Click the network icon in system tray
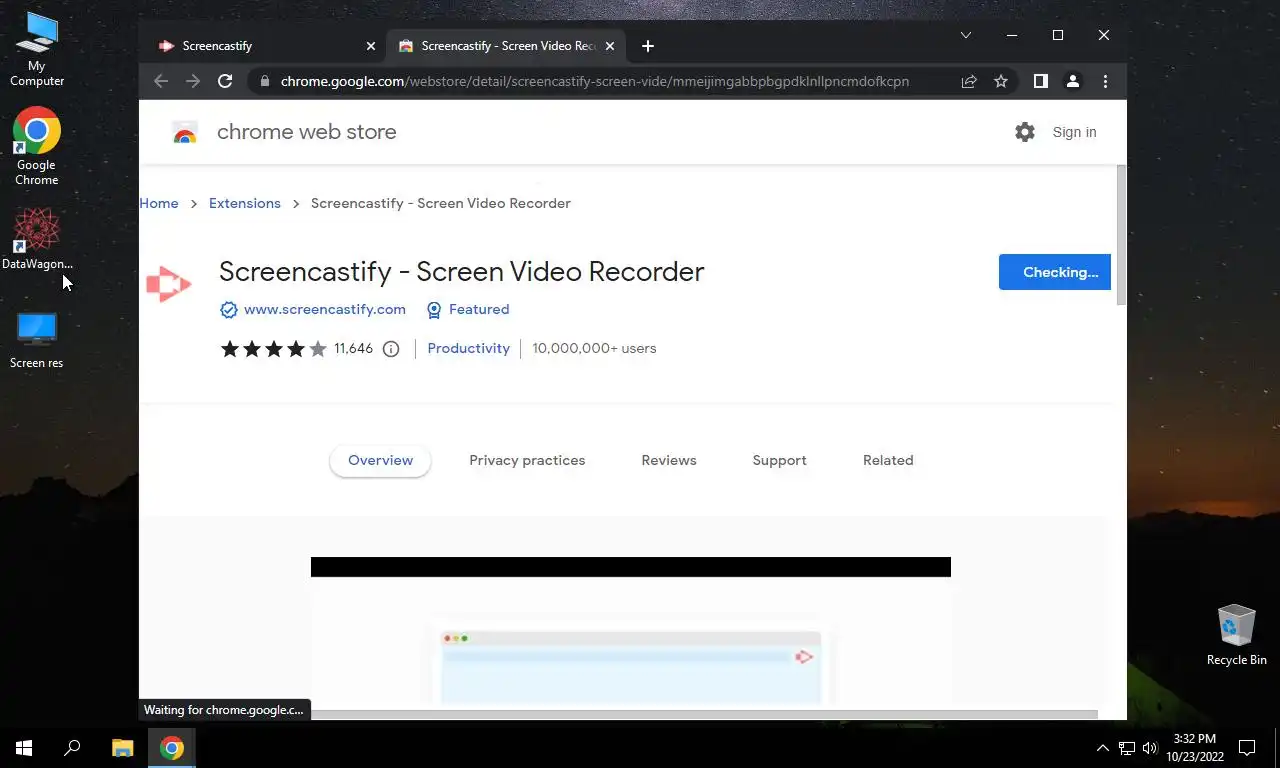 1126,748
